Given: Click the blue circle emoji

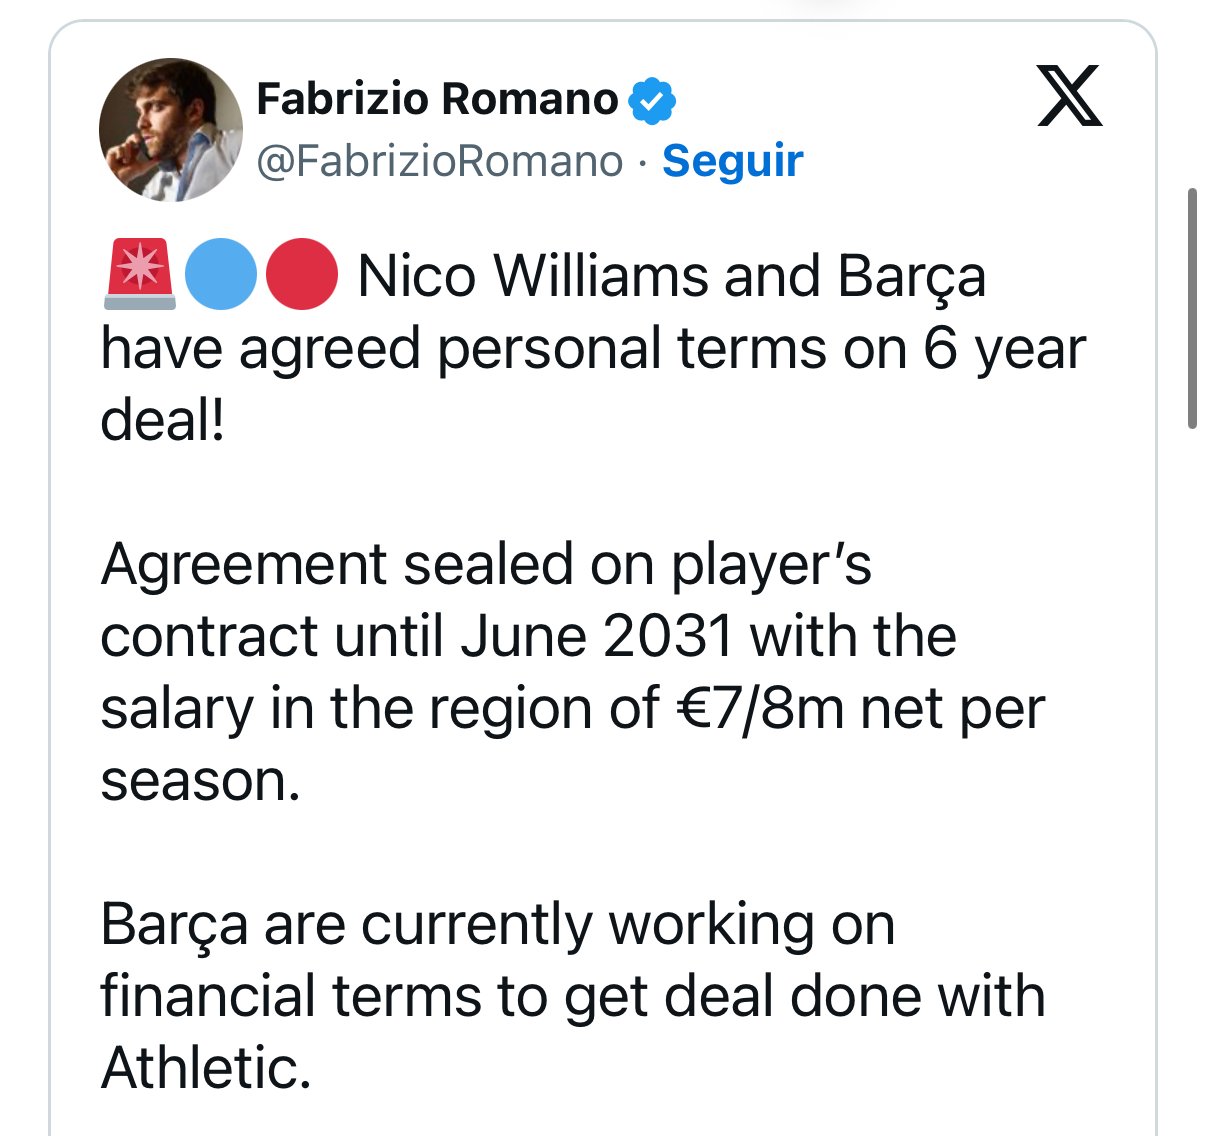Looking at the screenshot, I should click(221, 275).
